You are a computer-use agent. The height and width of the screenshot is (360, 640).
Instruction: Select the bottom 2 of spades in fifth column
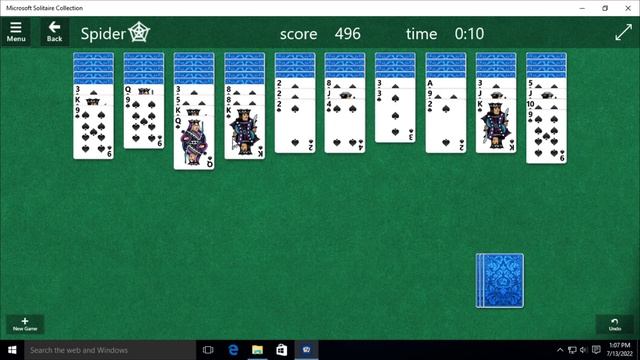295,126
